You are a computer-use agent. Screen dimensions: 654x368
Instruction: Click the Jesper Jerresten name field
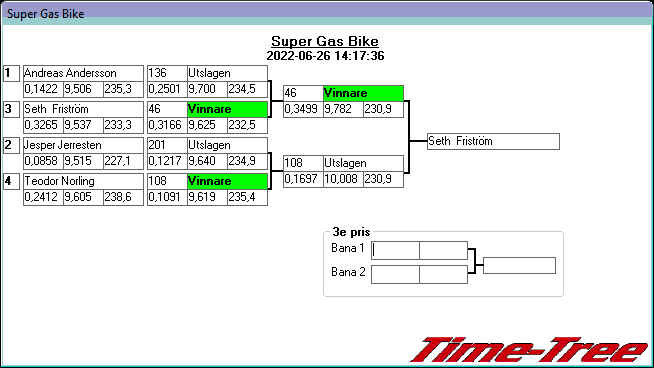point(83,145)
